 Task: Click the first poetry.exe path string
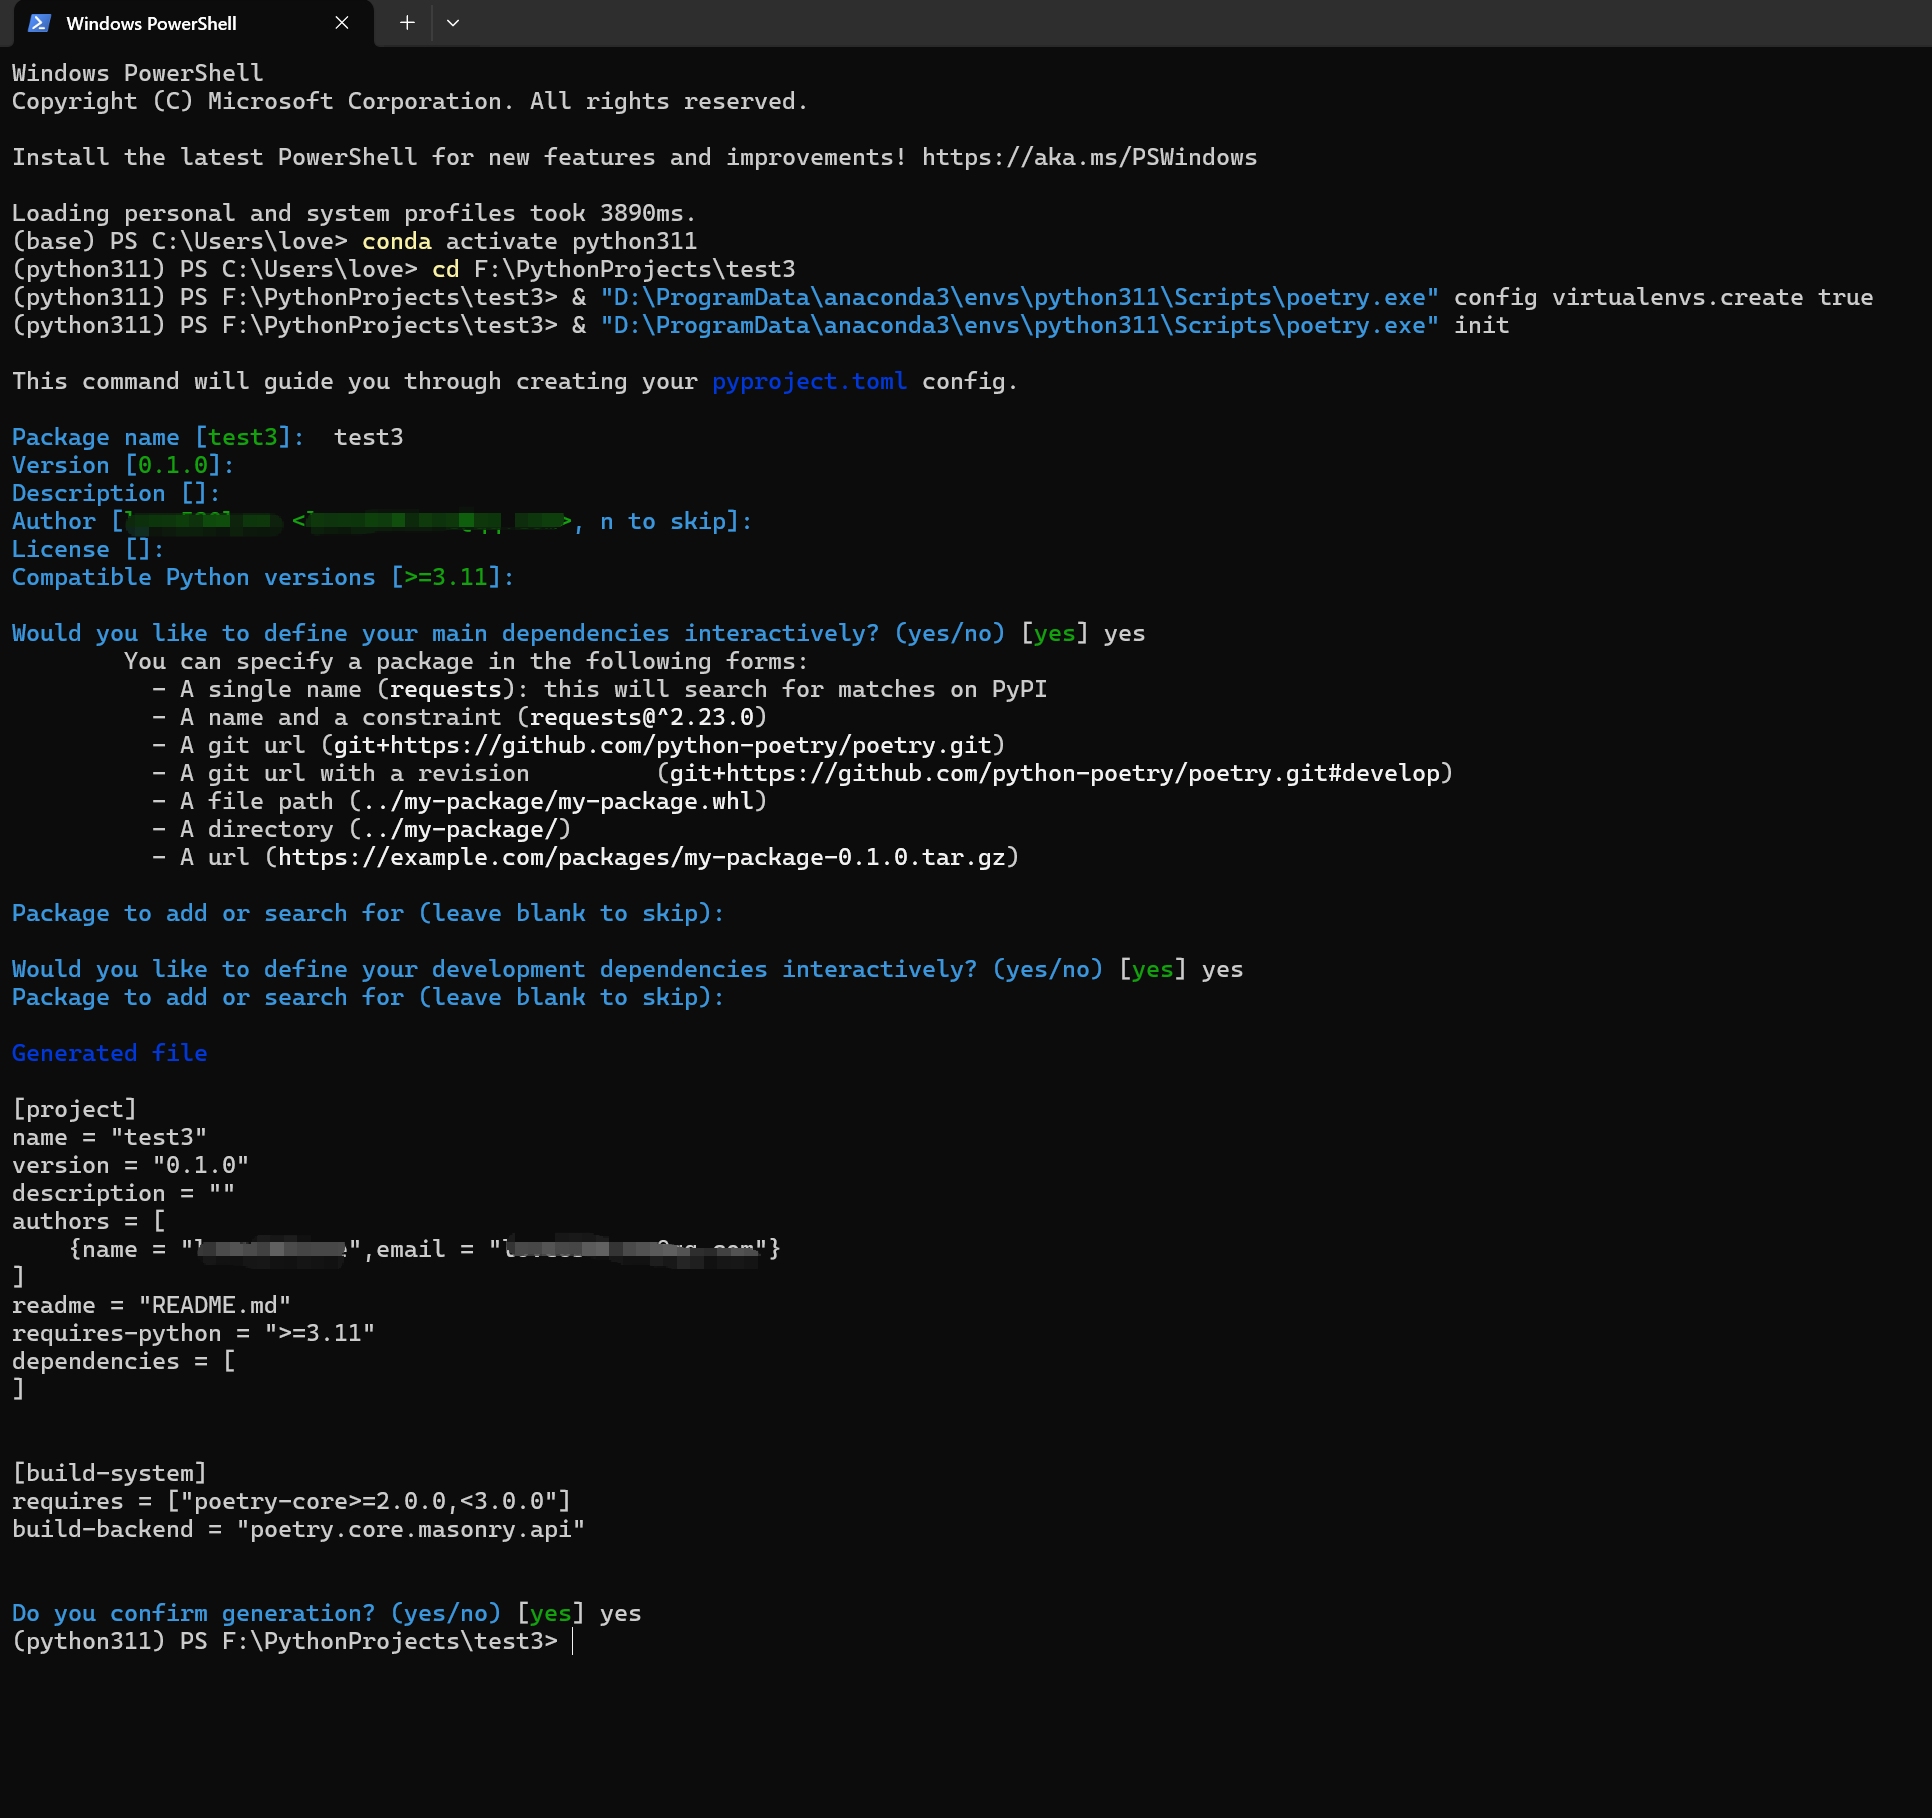1019,297
